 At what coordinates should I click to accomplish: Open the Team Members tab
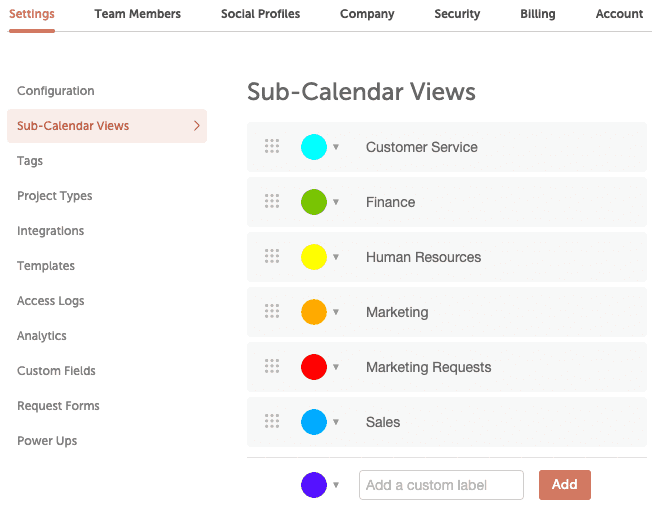[x=138, y=14]
